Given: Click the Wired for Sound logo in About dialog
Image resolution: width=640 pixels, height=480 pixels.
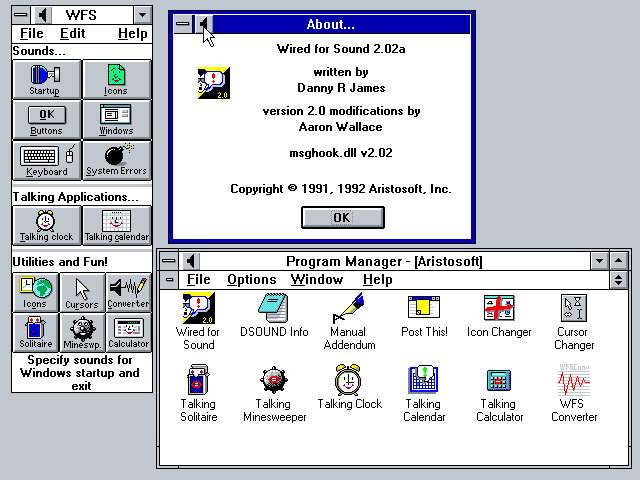Looking at the screenshot, I should pos(214,83).
